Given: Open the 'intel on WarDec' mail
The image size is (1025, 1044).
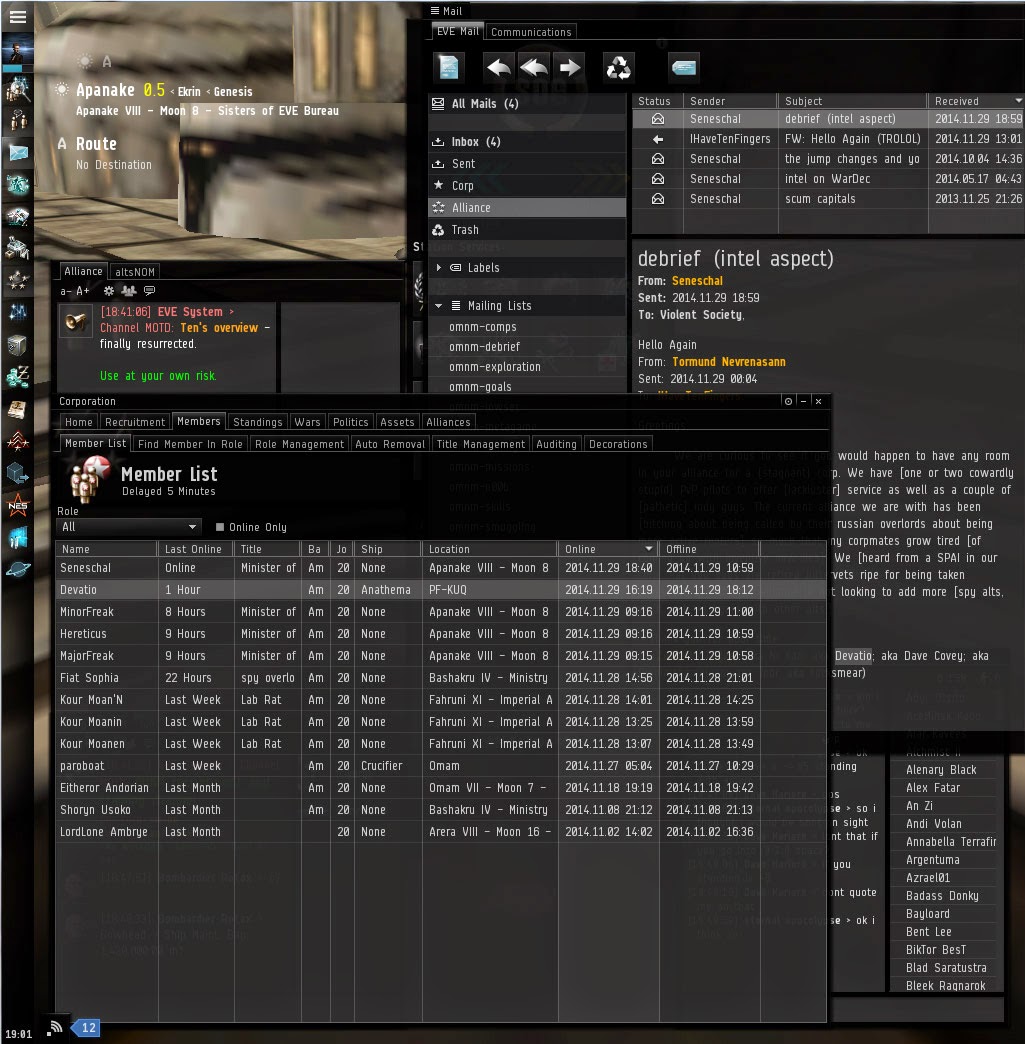Looking at the screenshot, I should click(x=828, y=179).
